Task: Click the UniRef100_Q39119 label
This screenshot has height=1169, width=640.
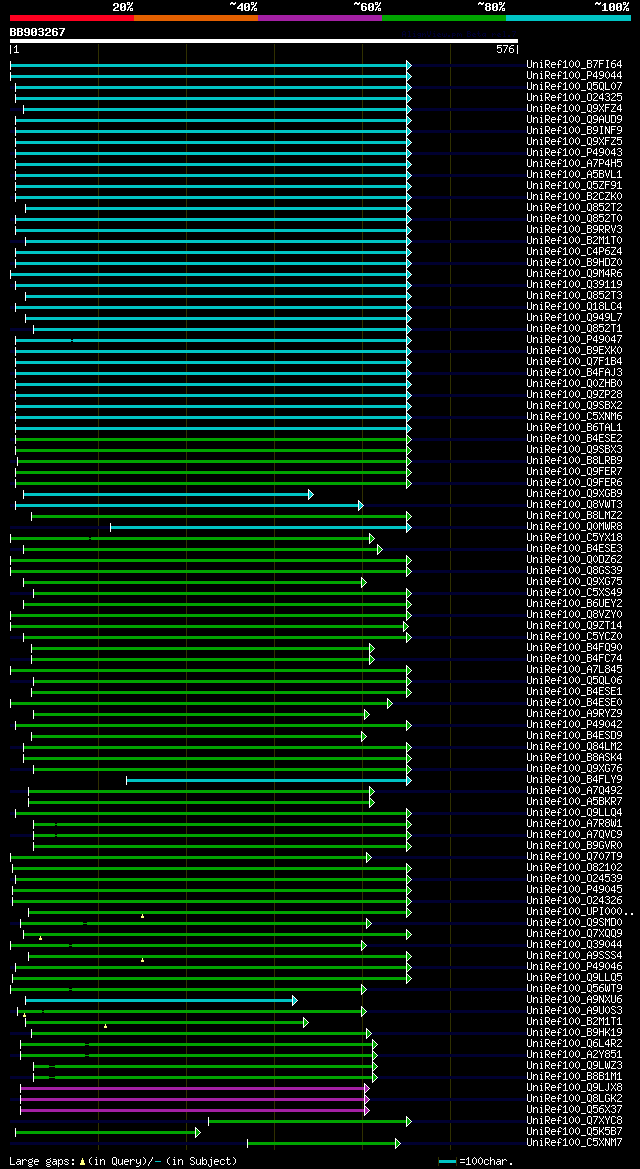Action: pos(574,284)
